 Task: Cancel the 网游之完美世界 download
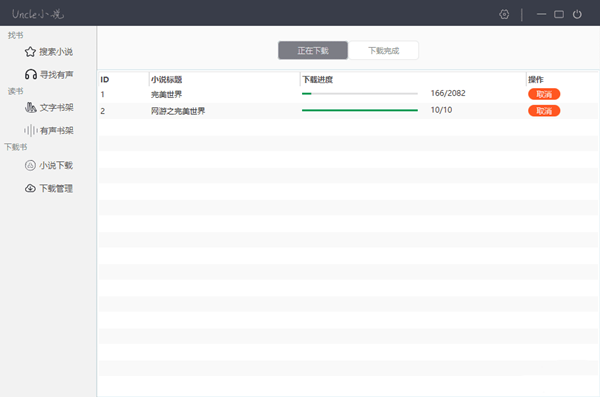point(544,111)
